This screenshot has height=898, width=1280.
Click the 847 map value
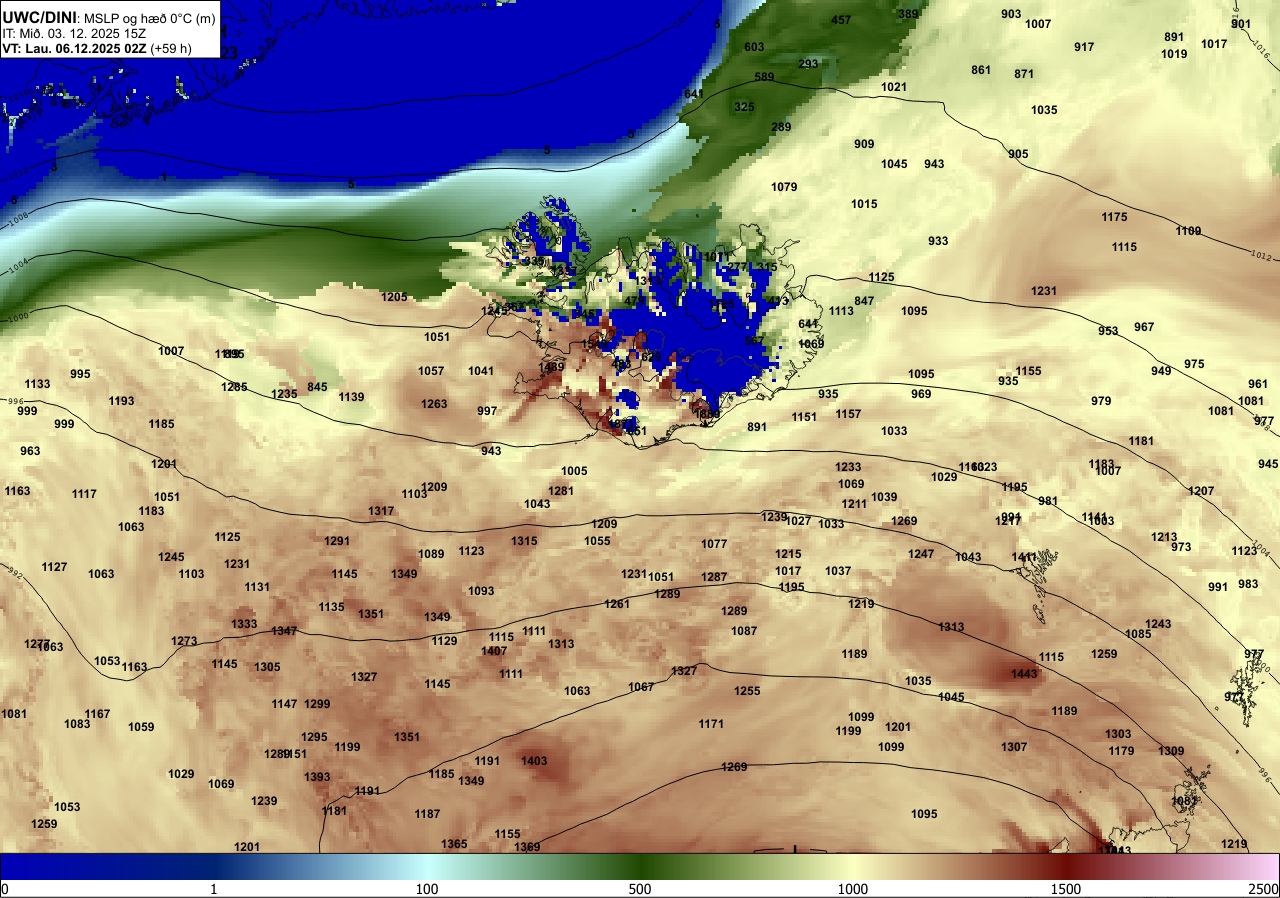click(864, 301)
